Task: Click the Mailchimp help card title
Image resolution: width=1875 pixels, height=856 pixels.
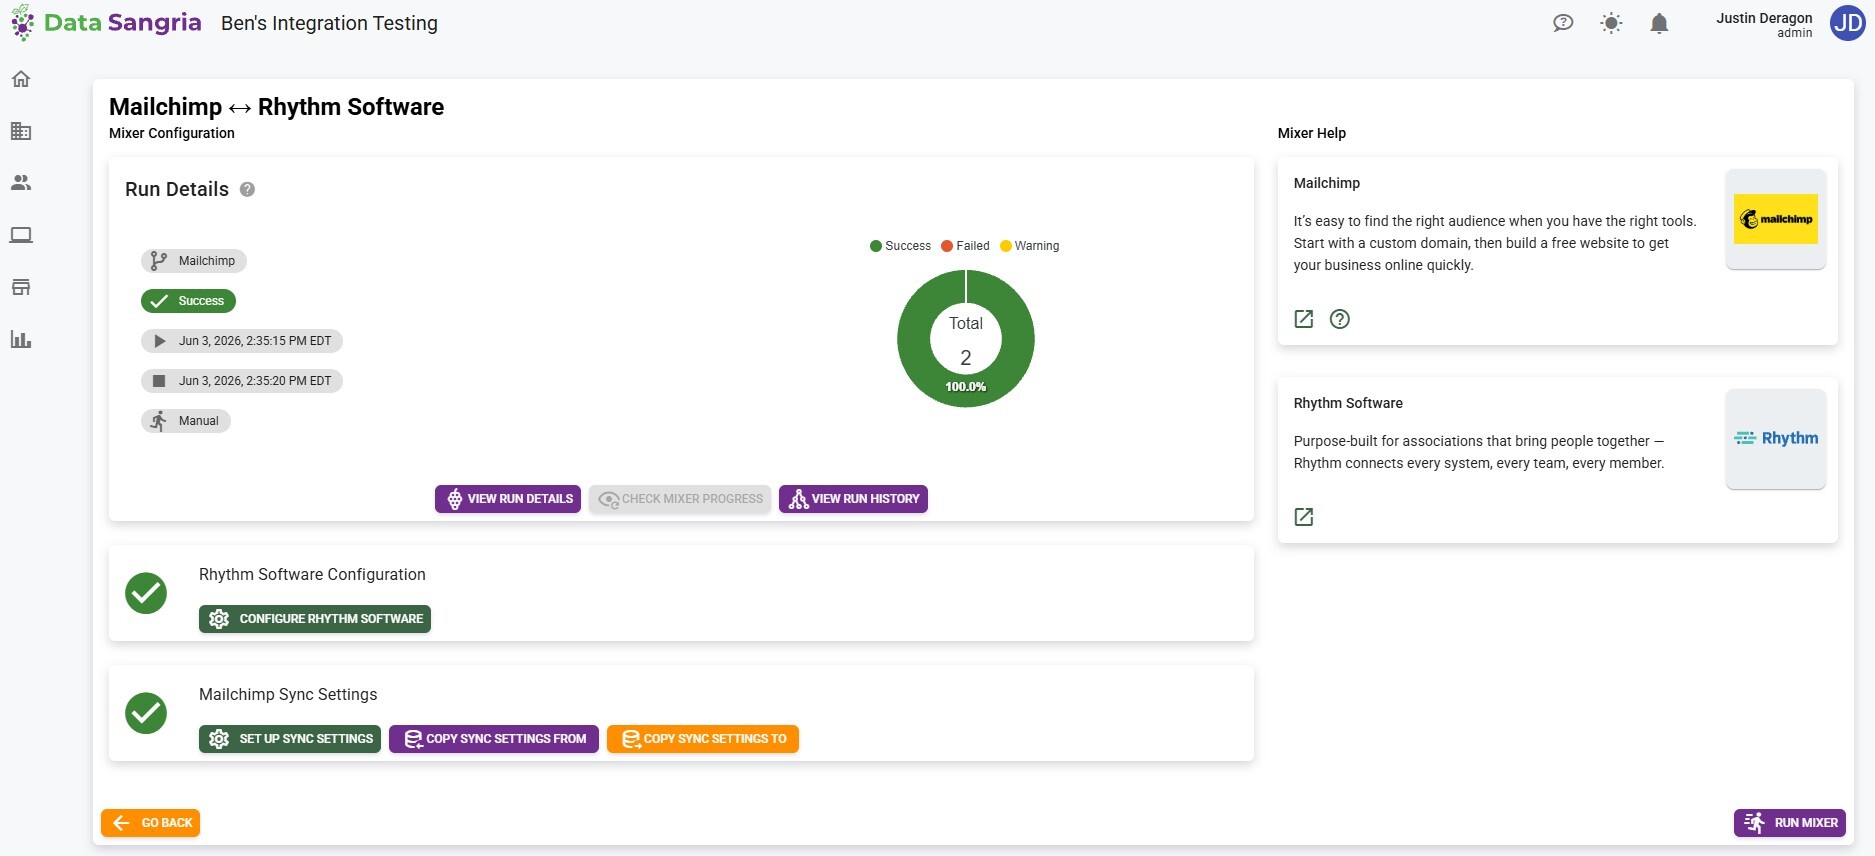Action: pyautogui.click(x=1327, y=183)
